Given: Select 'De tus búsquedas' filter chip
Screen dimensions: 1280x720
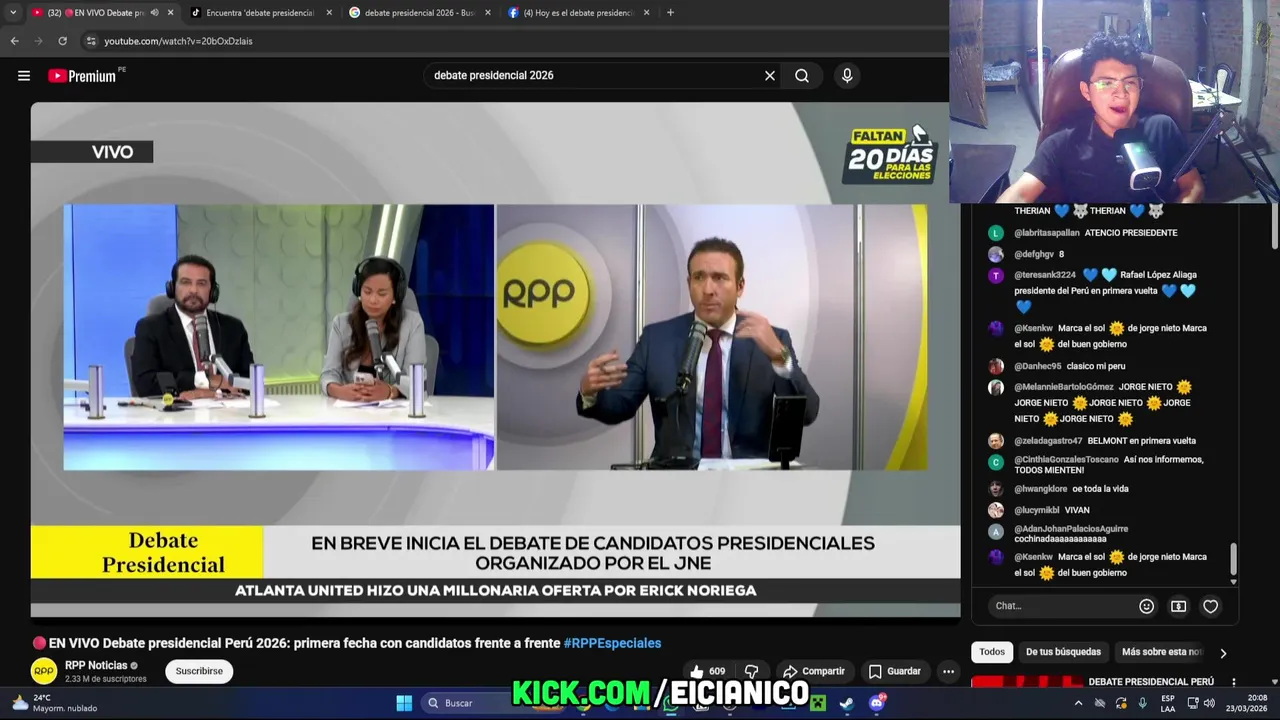Looking at the screenshot, I should pos(1063,652).
